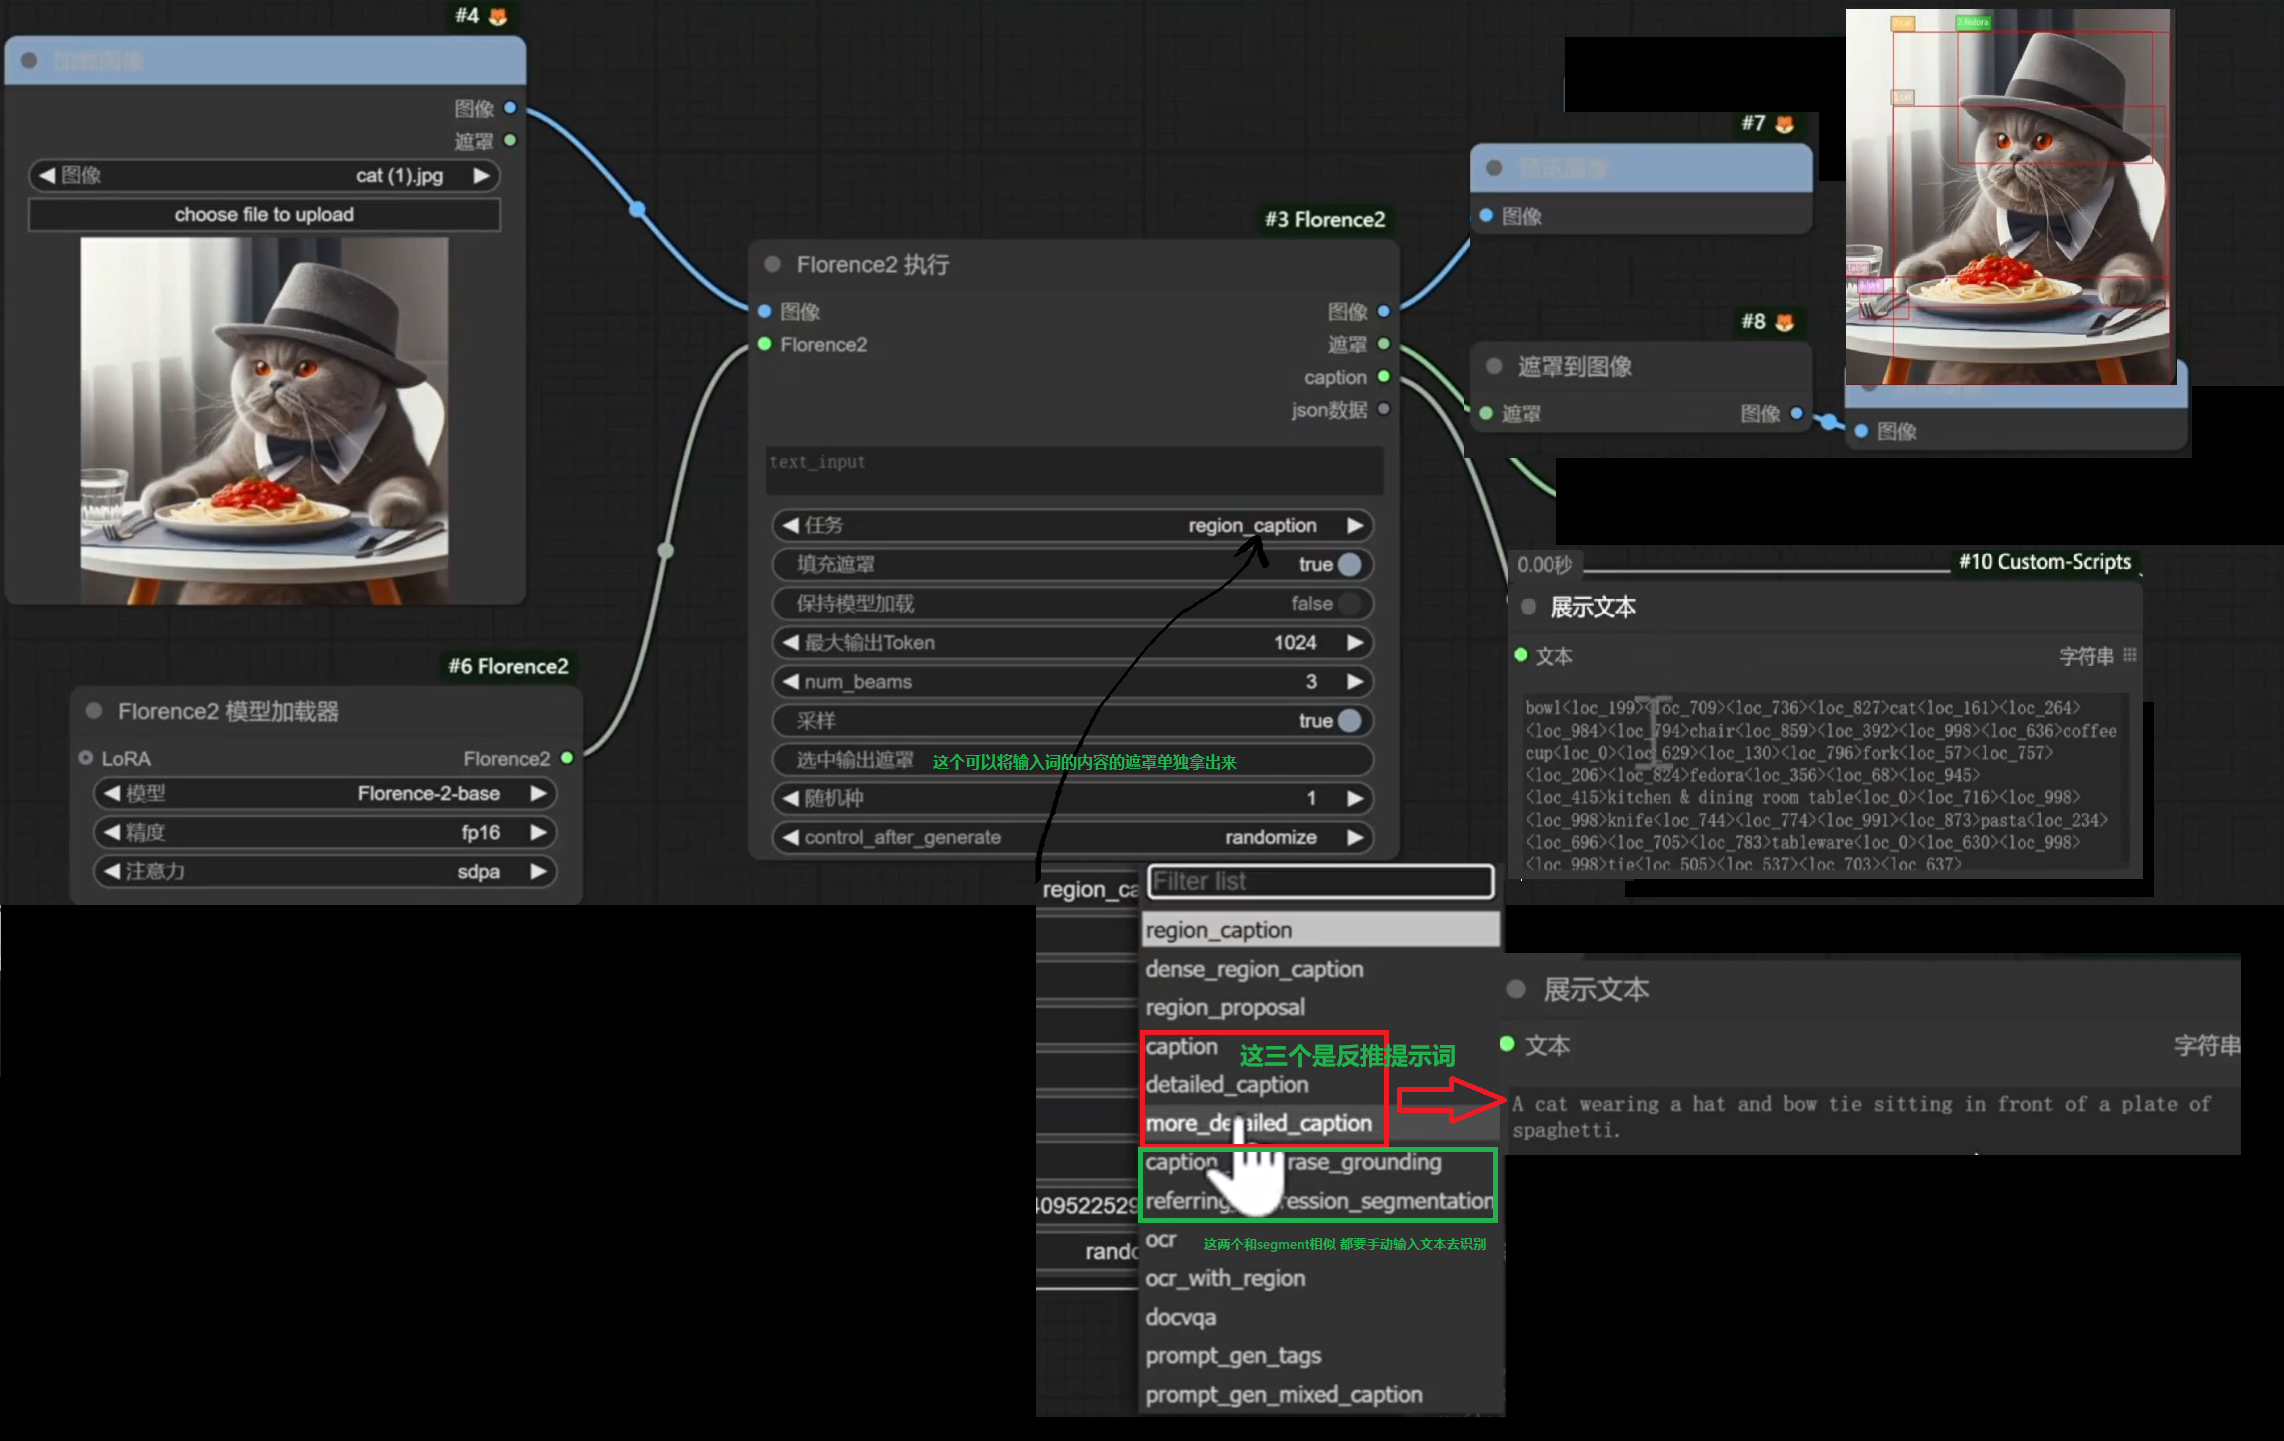Click left arrow on 图像 cat (1).jpg selector
This screenshot has width=2284, height=1441.
(x=47, y=175)
